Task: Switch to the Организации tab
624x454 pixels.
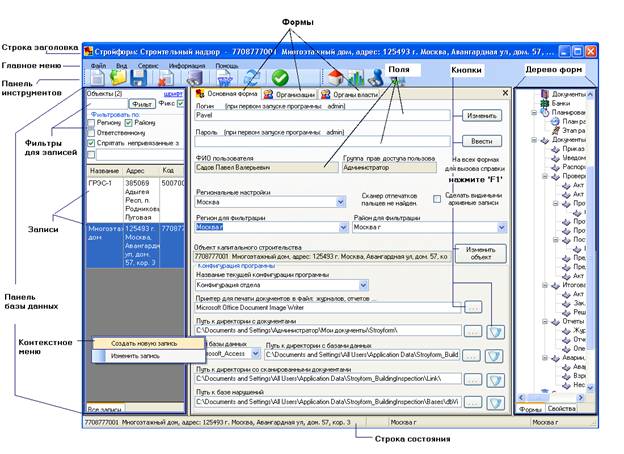Action: click(x=289, y=95)
